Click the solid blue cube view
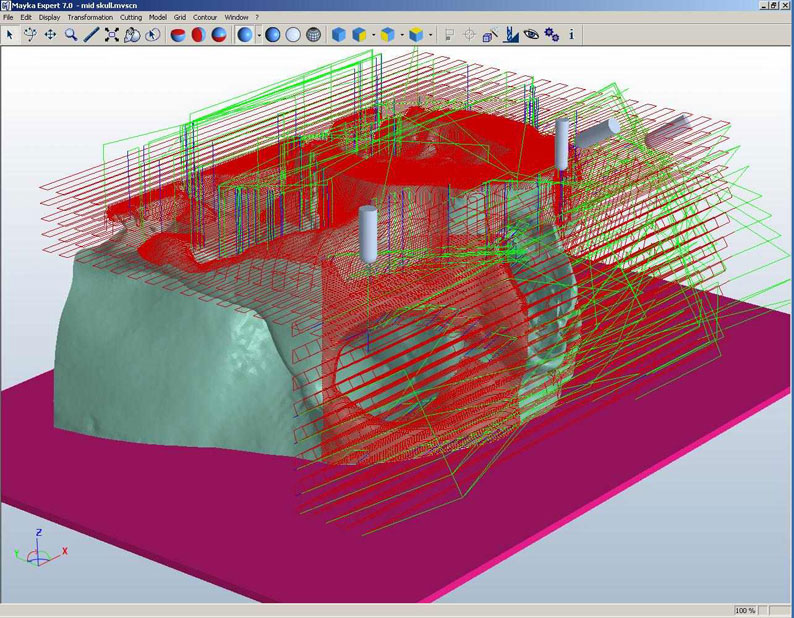Image resolution: width=794 pixels, height=618 pixels. coord(338,35)
